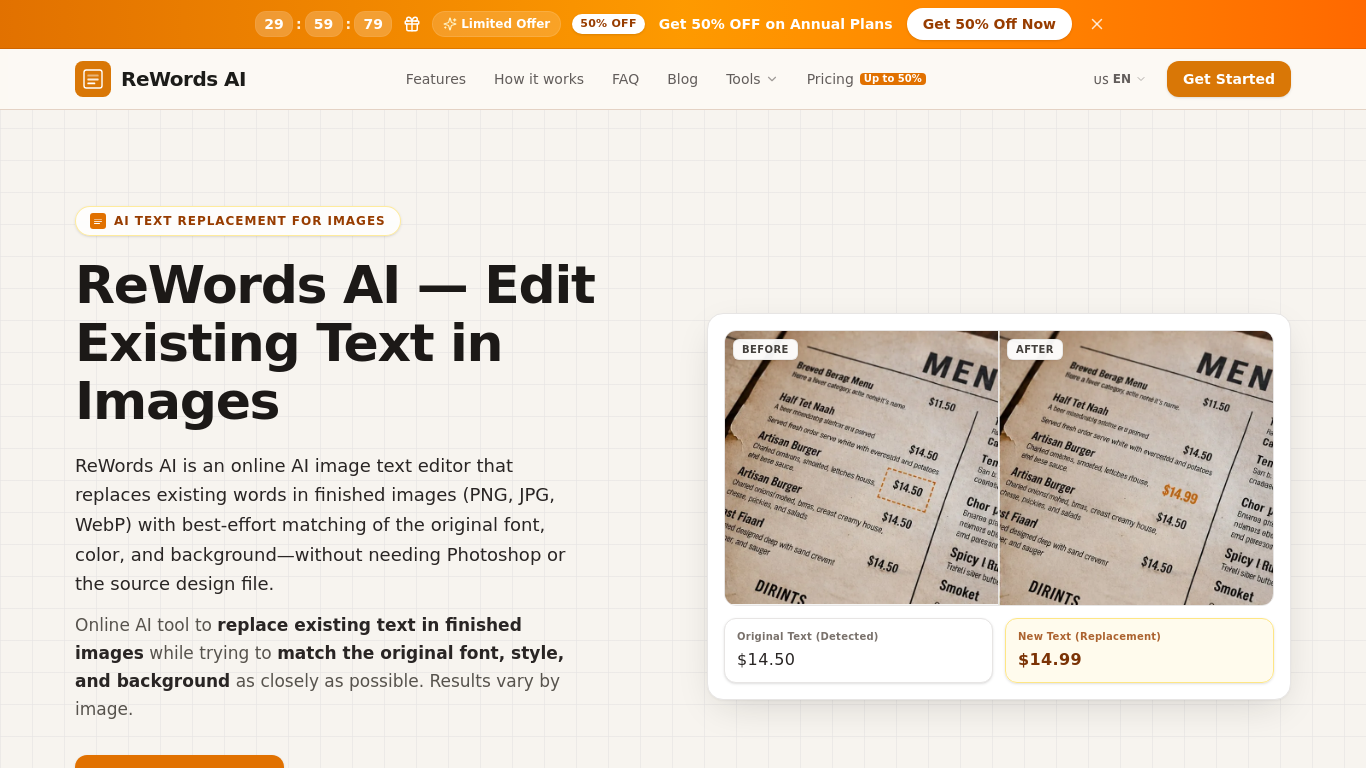This screenshot has height=768, width=1366.
Task: Open the Blog page
Action: pos(683,79)
